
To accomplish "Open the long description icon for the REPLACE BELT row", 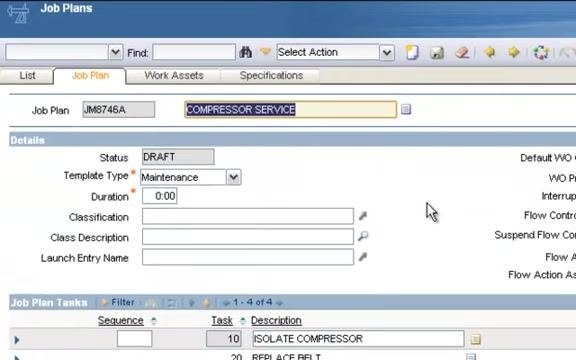I will tap(471, 356).
